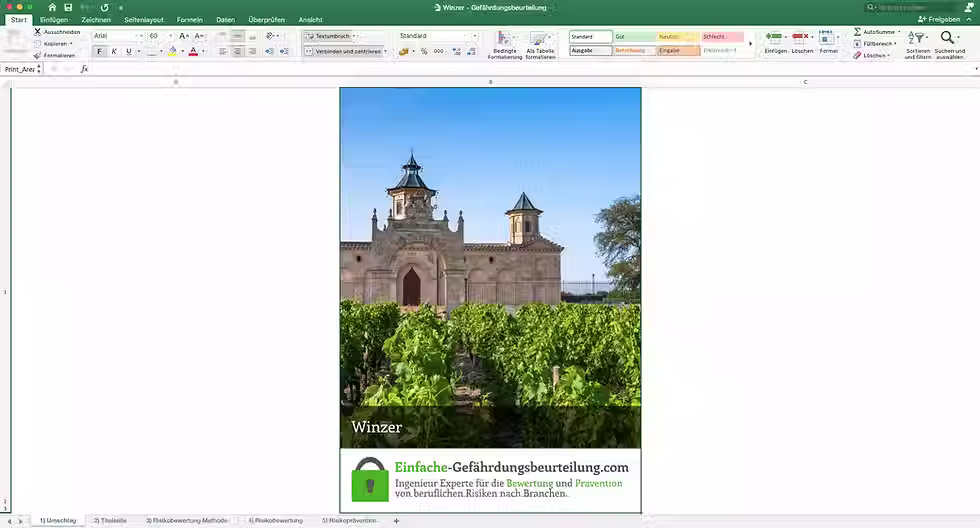Image resolution: width=980 pixels, height=528 pixels.
Task: Apply percent style
Action: click(424, 51)
